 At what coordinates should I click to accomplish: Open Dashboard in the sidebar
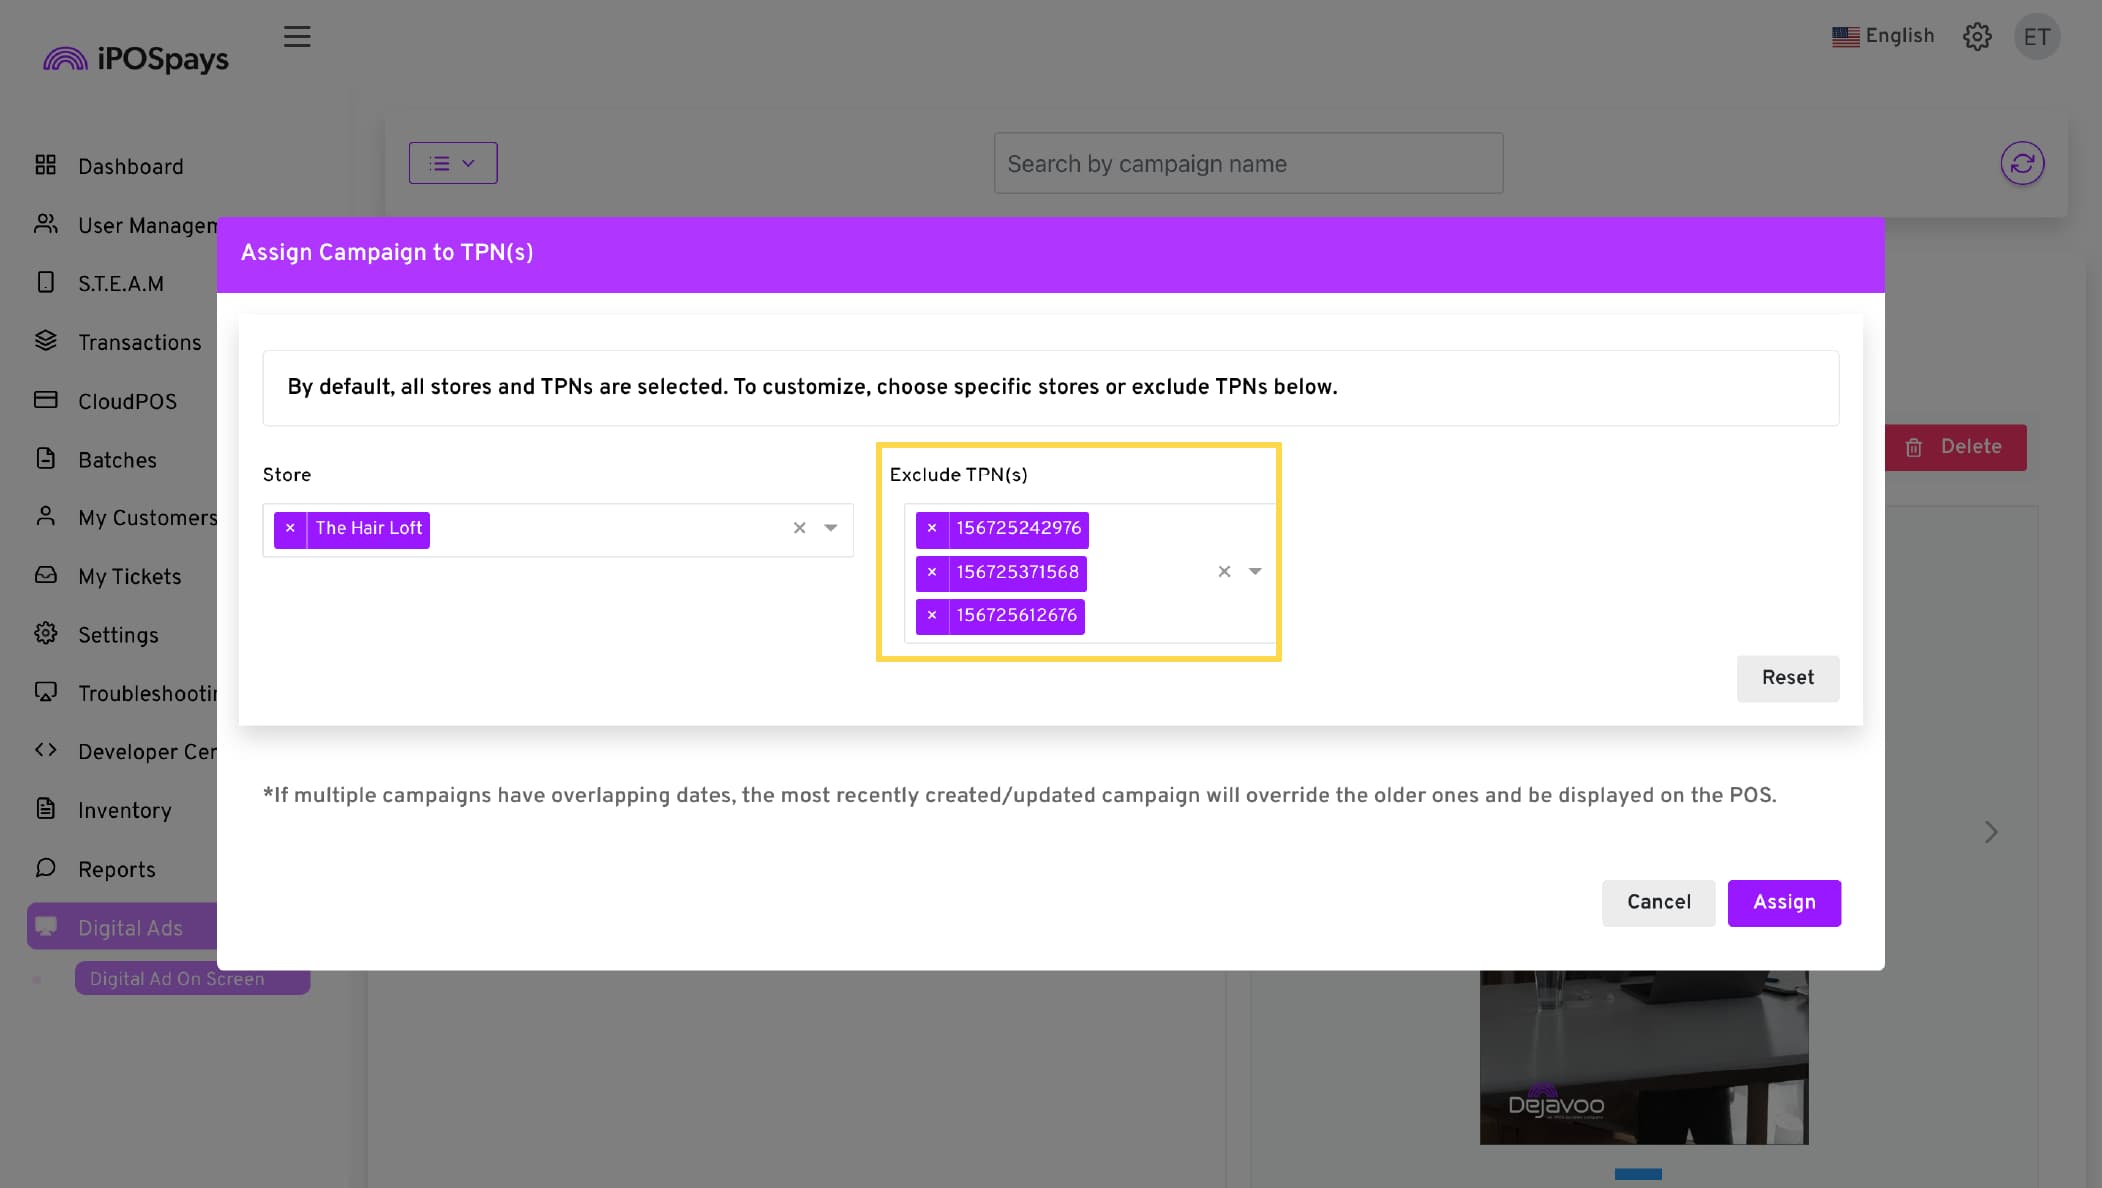(130, 166)
